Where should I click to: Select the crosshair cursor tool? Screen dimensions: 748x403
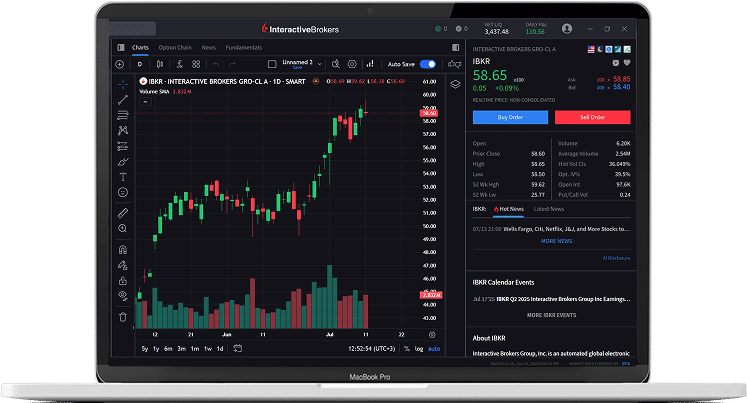pos(123,84)
